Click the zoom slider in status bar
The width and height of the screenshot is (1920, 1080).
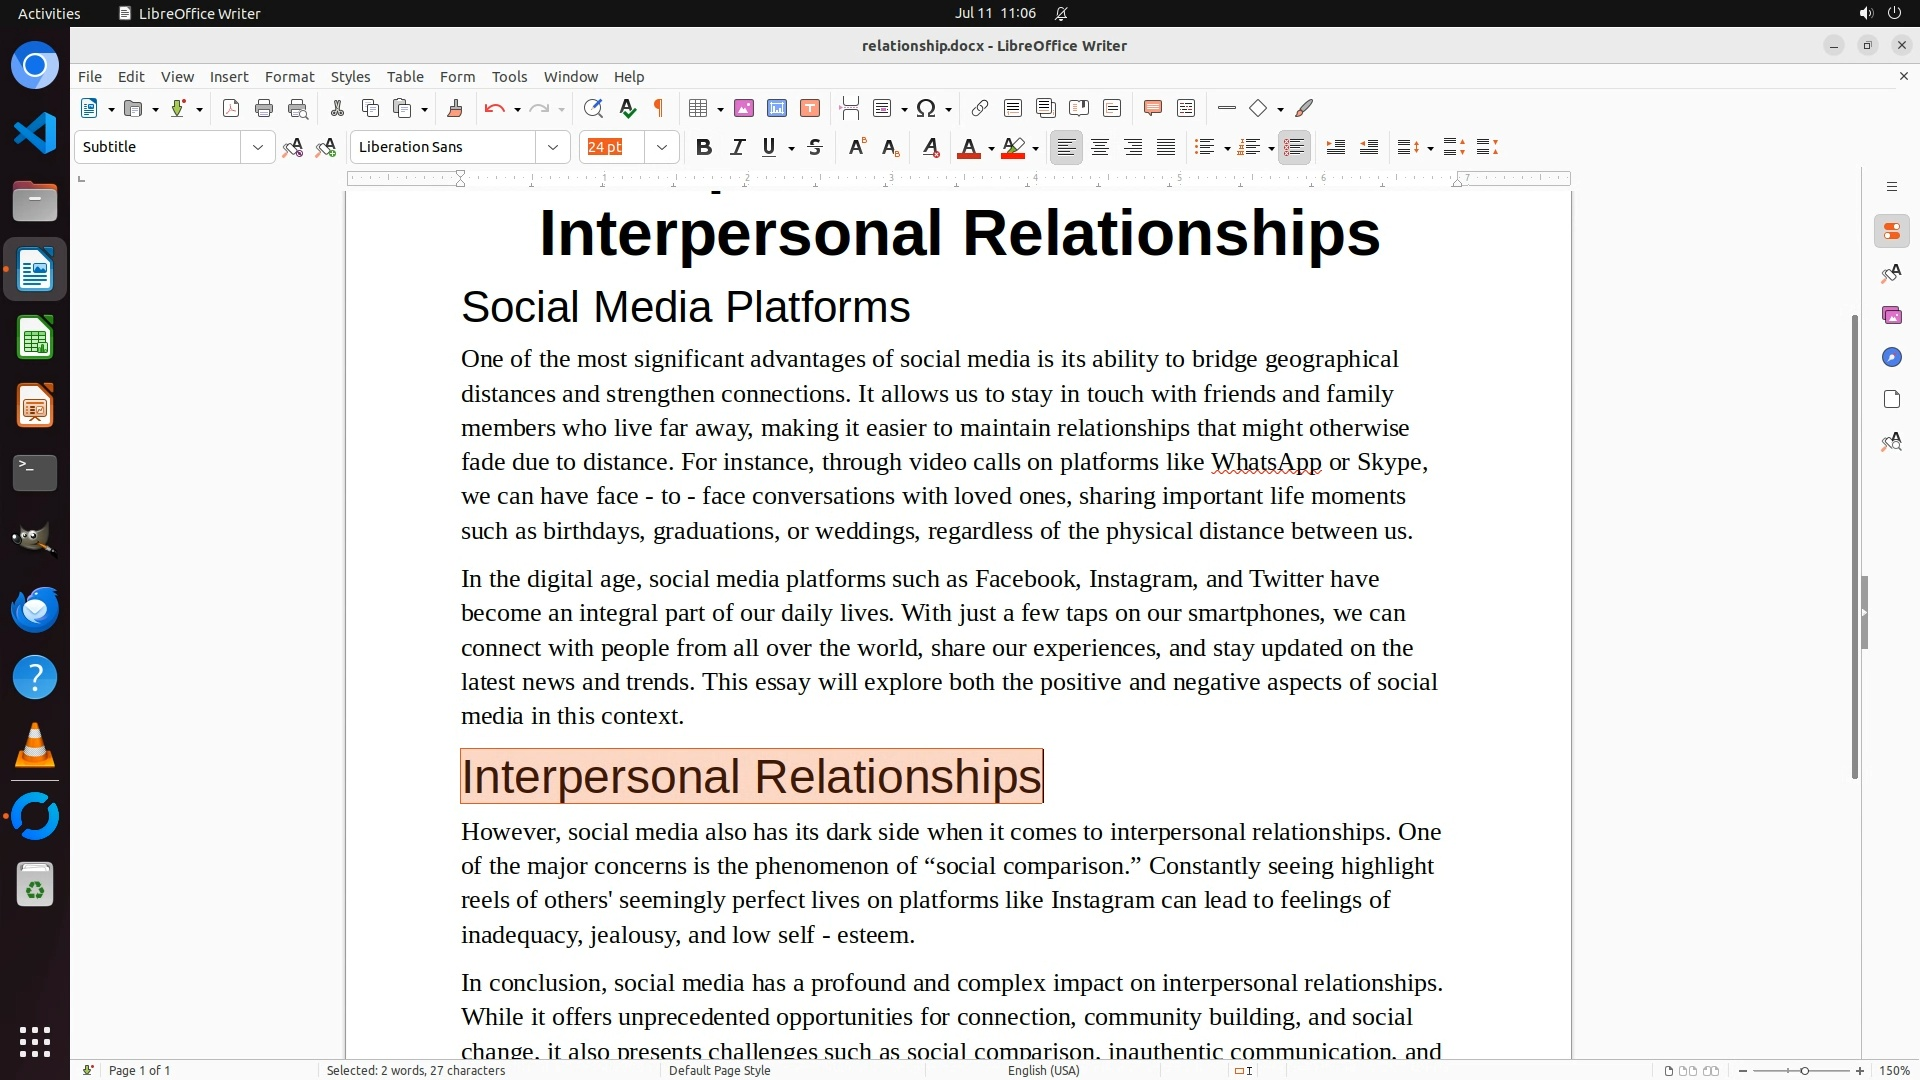coord(1804,1070)
